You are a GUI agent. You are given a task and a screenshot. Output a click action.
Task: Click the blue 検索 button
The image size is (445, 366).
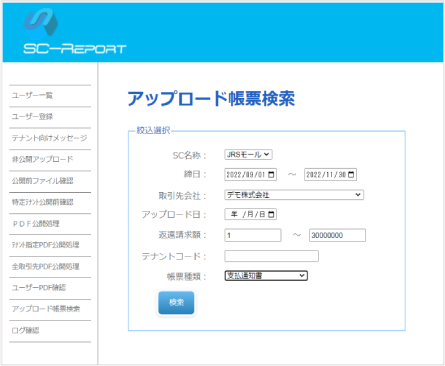176,303
